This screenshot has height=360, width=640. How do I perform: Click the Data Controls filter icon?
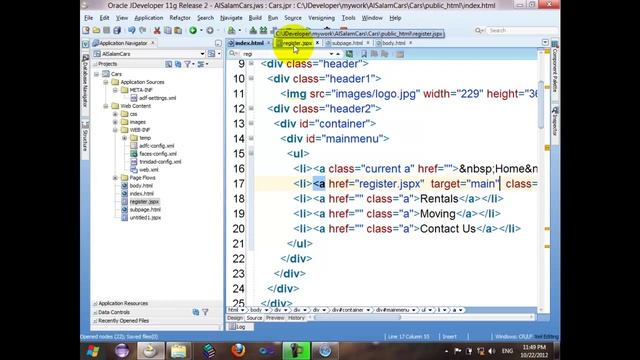[x=205, y=312]
